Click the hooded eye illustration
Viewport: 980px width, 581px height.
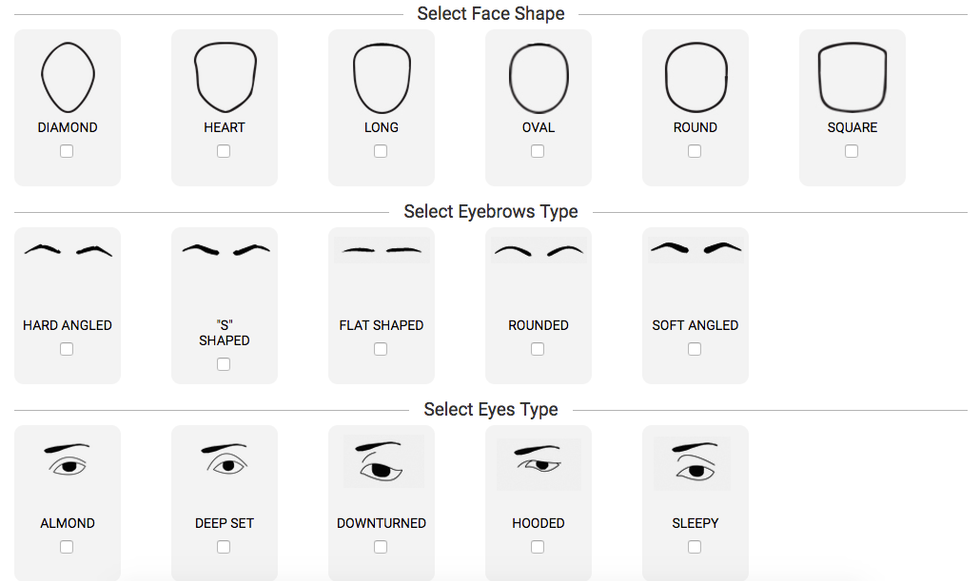point(539,461)
